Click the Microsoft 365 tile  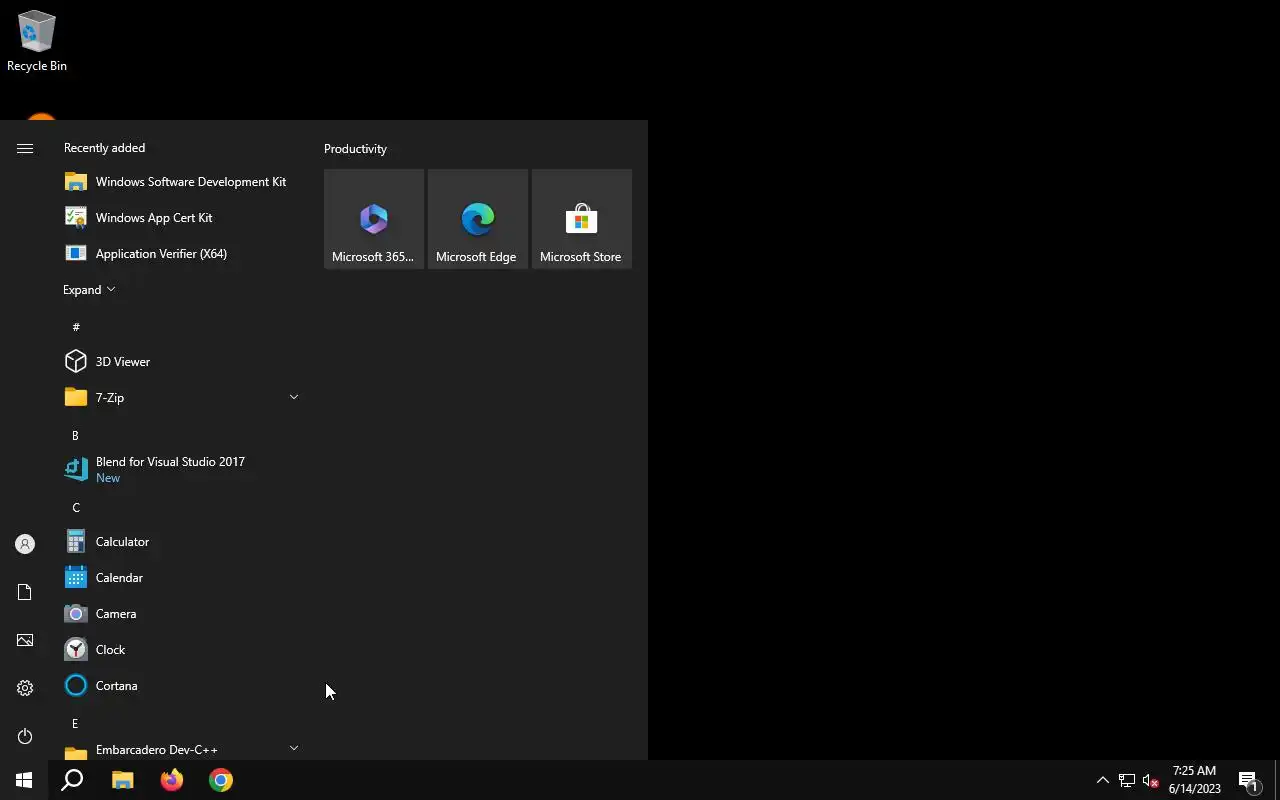[x=374, y=219]
